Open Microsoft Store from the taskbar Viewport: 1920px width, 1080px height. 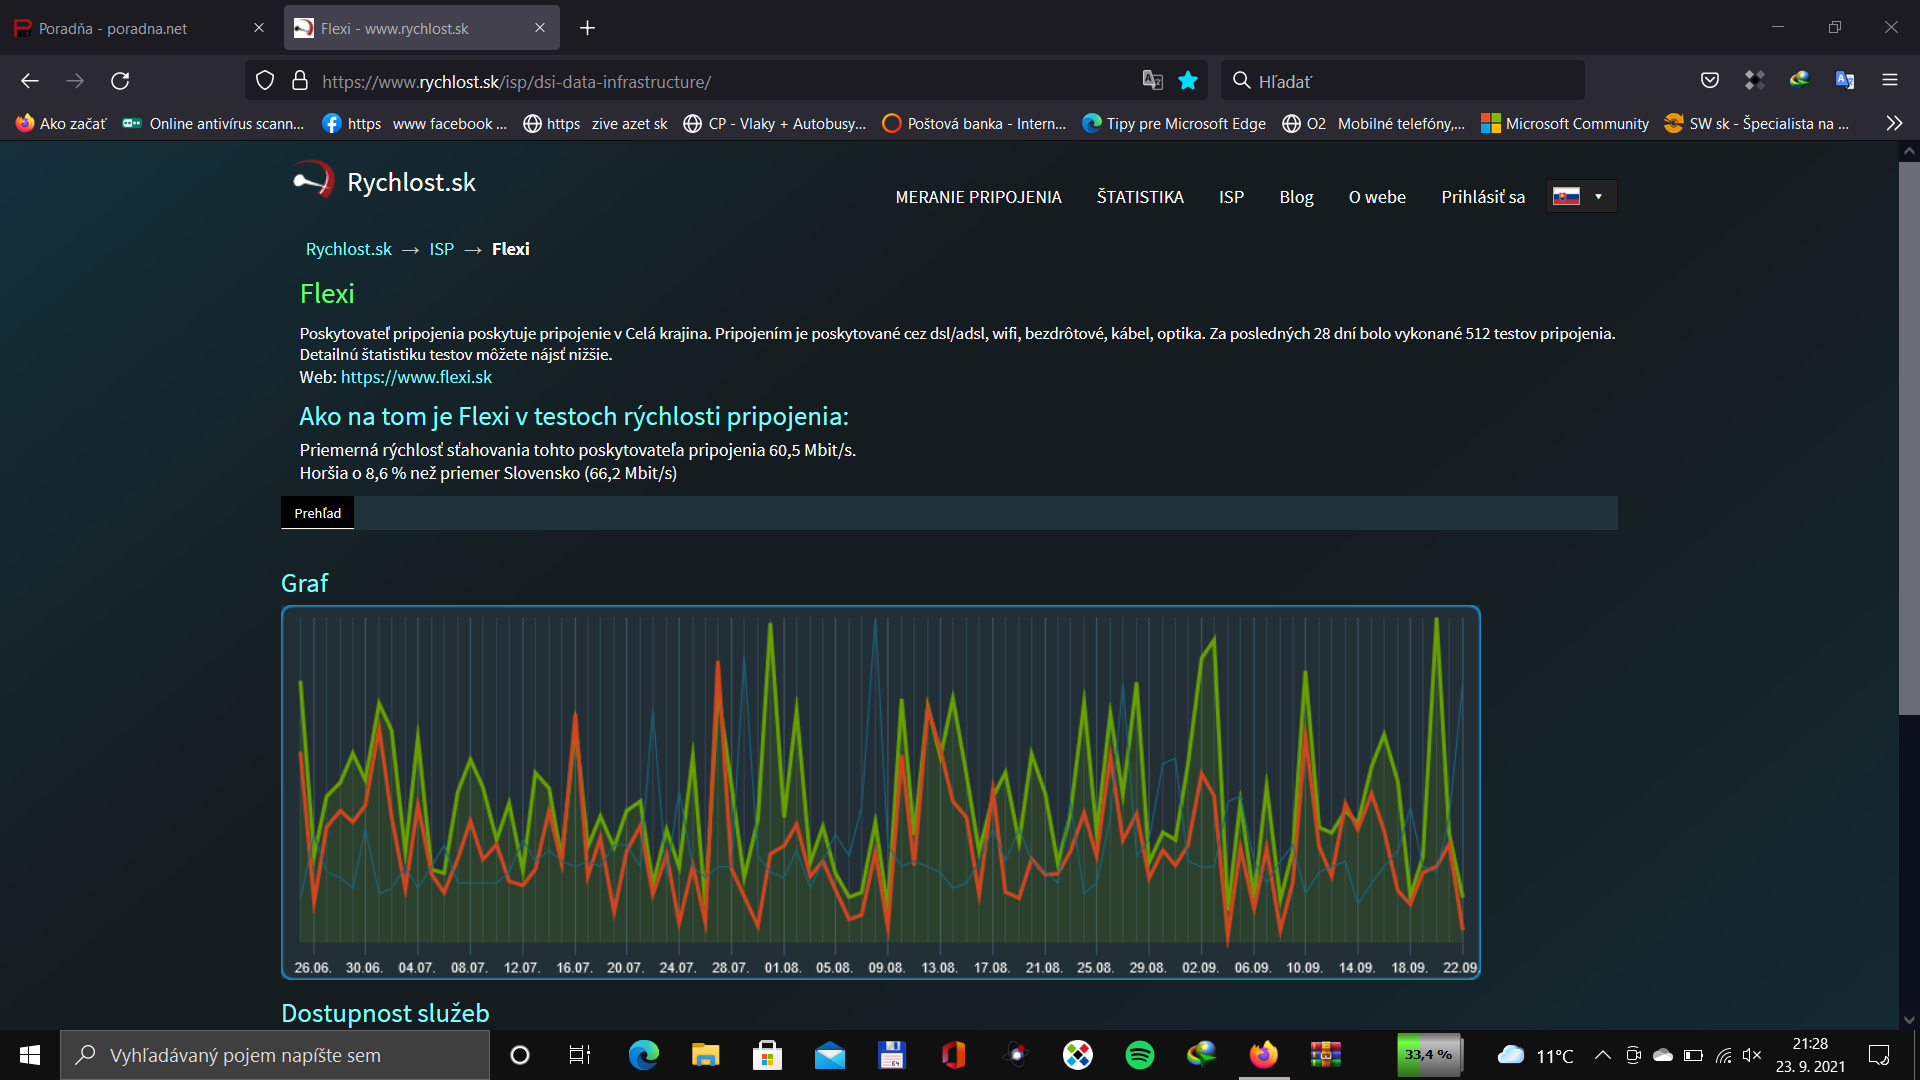pyautogui.click(x=767, y=1055)
